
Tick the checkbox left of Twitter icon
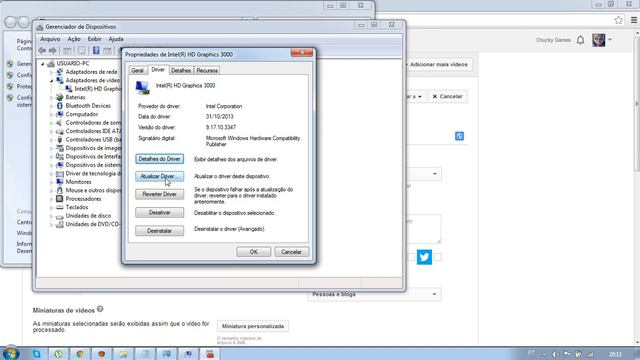click(411, 257)
